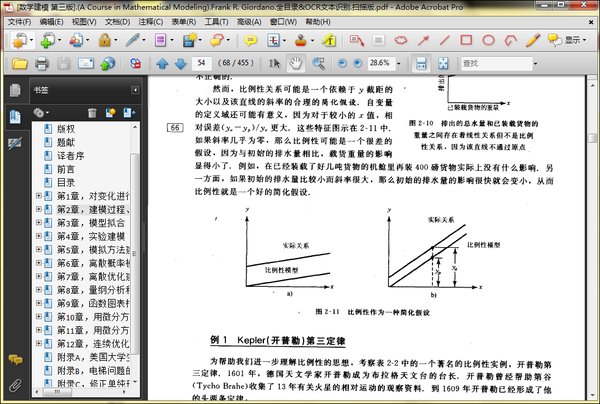Select the Stamp tool
The height and width of the screenshot is (404, 600).
coord(301,40)
